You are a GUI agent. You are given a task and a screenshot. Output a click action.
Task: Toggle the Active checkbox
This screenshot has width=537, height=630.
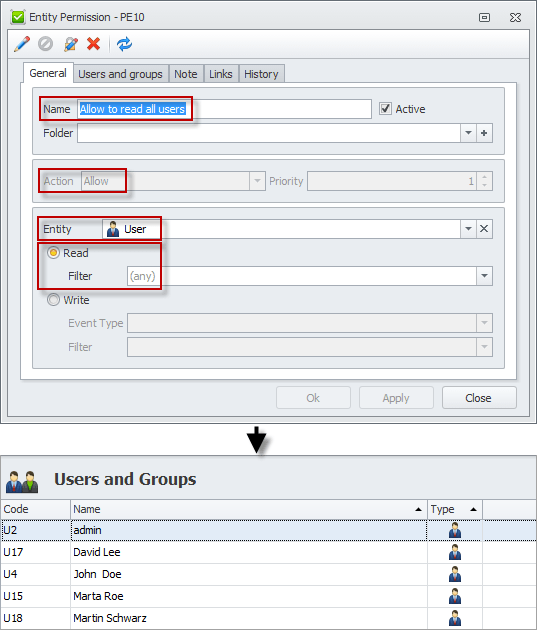385,108
